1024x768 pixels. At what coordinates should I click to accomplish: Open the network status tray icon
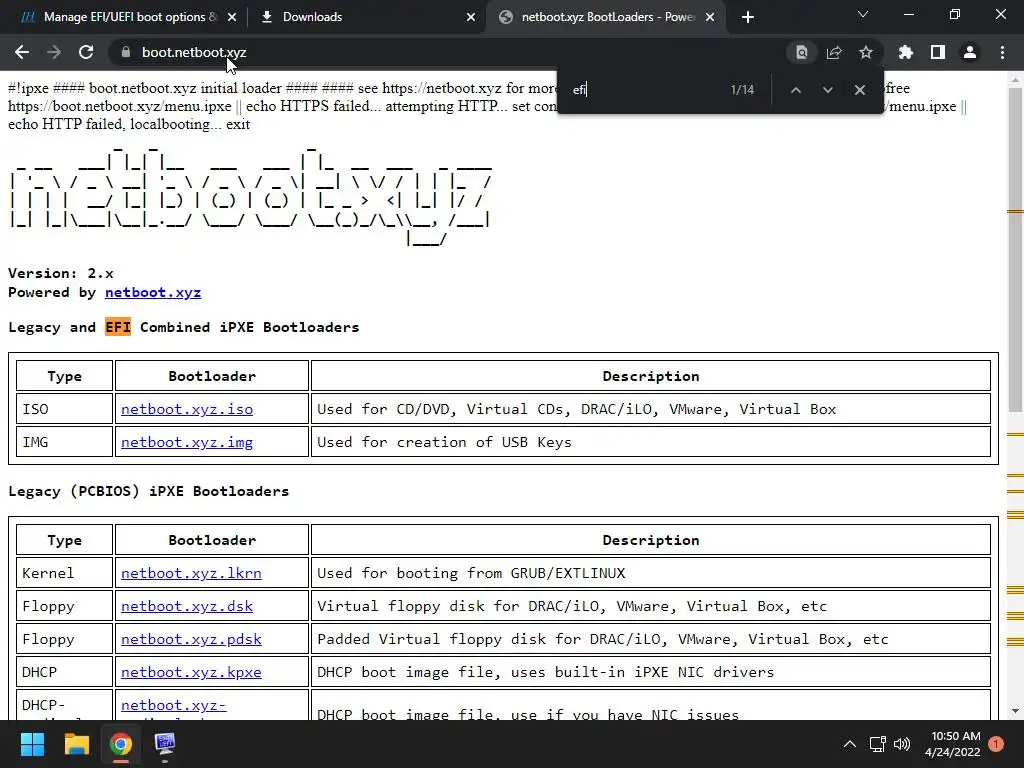coord(878,744)
